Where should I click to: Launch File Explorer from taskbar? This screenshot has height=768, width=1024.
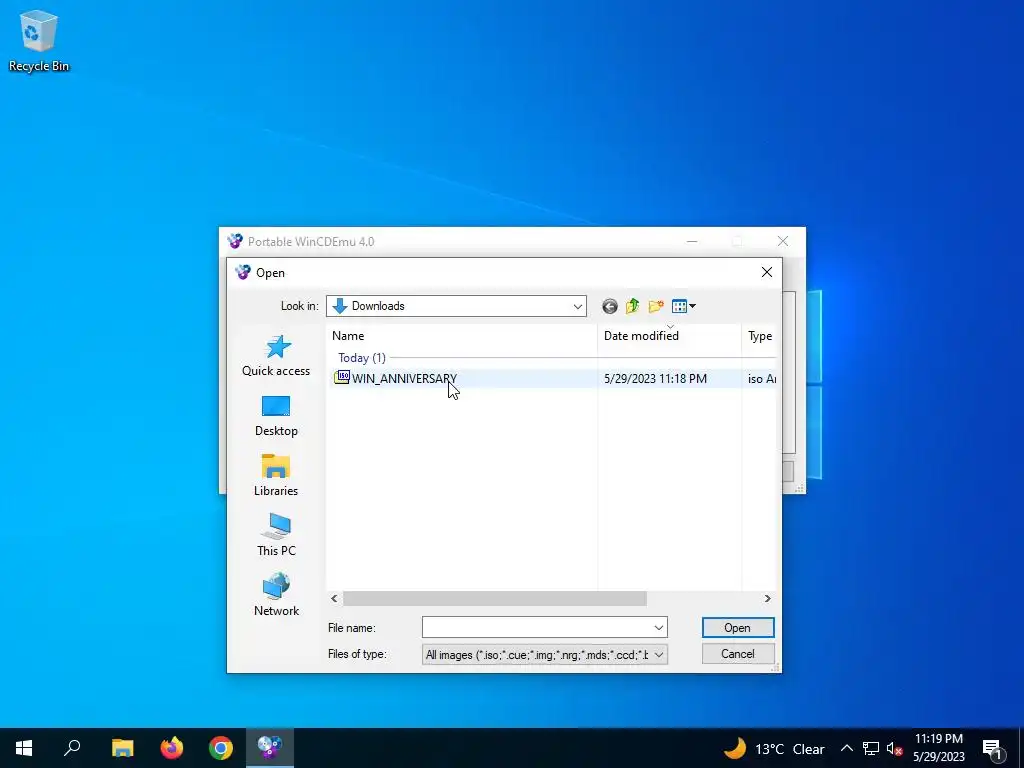click(122, 748)
